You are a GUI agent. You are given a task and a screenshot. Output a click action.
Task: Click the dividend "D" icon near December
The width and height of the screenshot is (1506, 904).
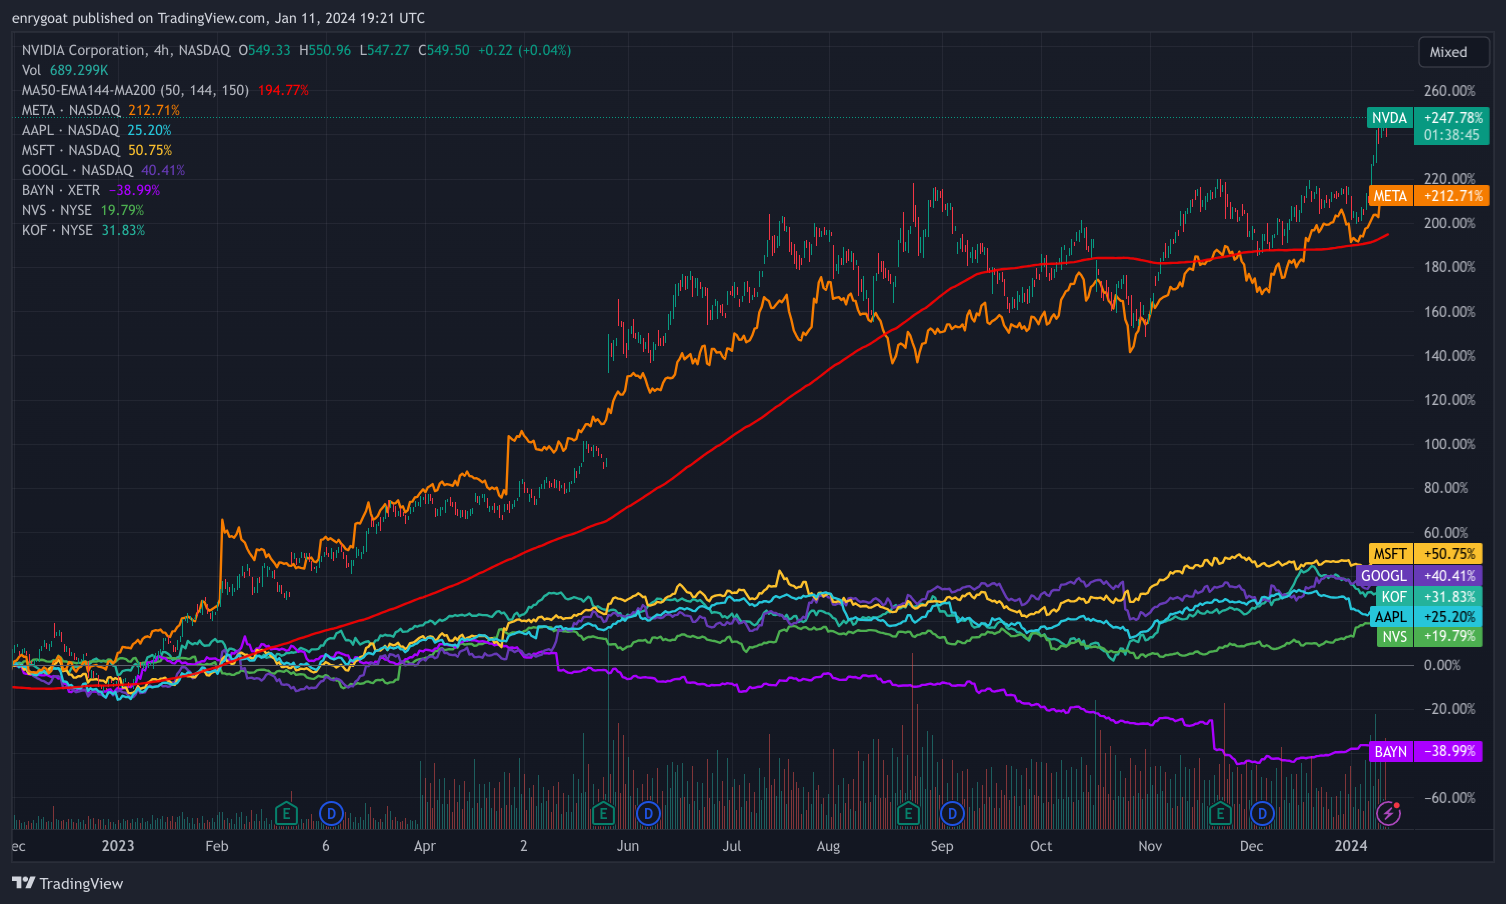pyautogui.click(x=1263, y=814)
